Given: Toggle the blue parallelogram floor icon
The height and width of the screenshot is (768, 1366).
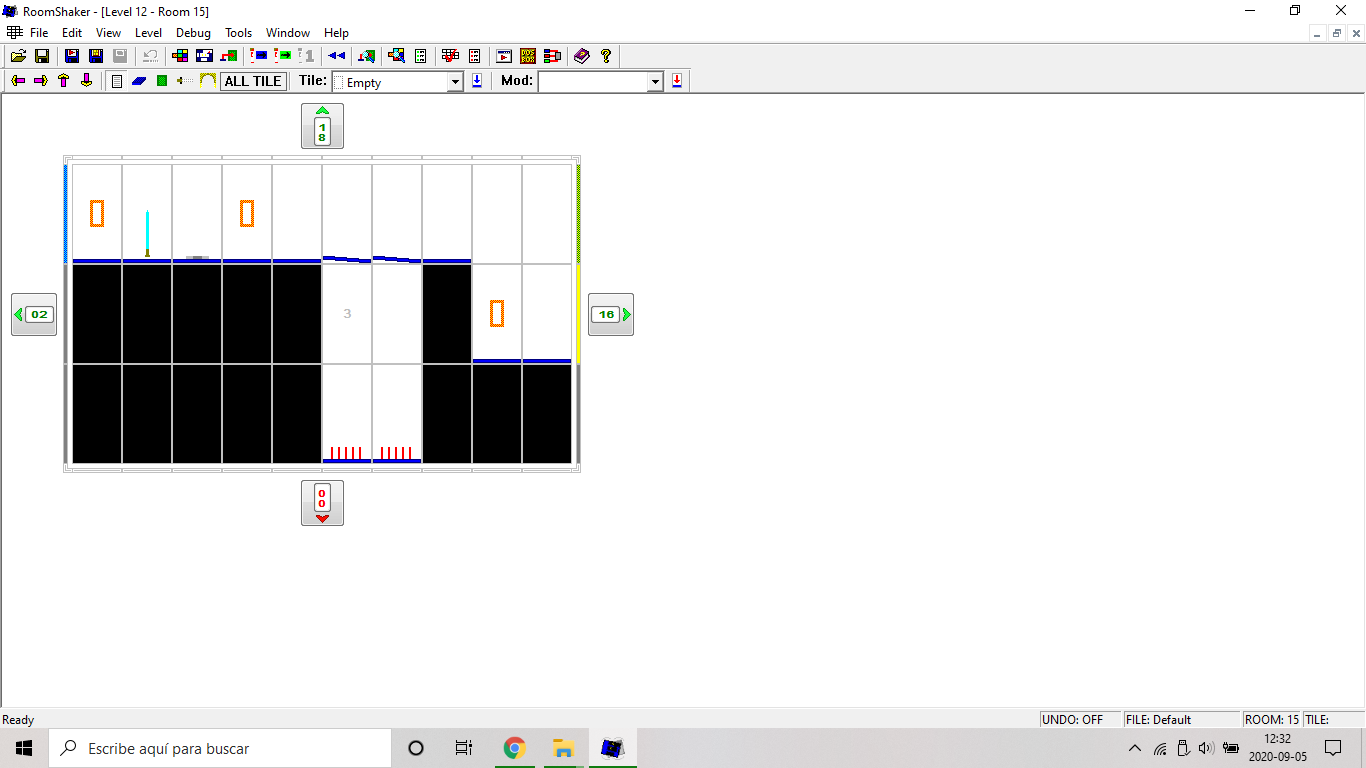Looking at the screenshot, I should click(139, 81).
